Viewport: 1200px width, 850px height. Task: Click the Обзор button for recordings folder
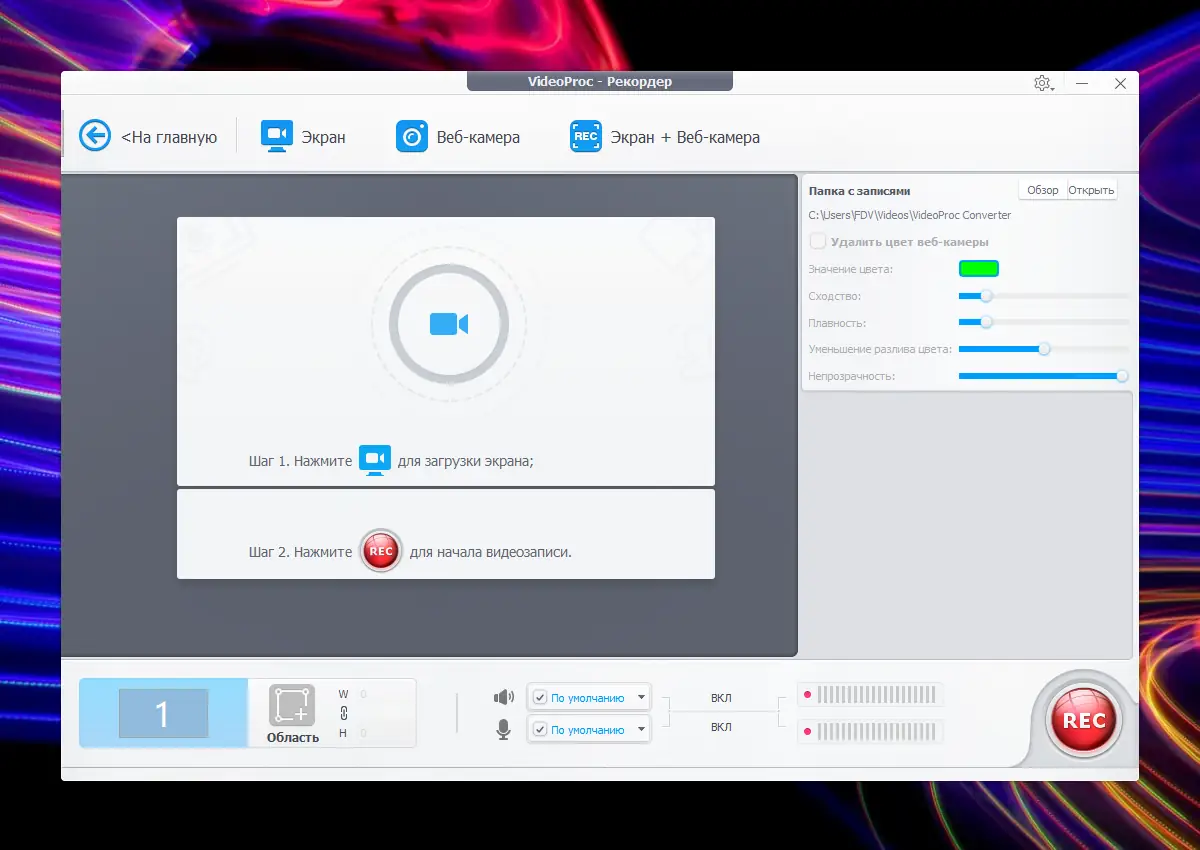(x=1042, y=189)
